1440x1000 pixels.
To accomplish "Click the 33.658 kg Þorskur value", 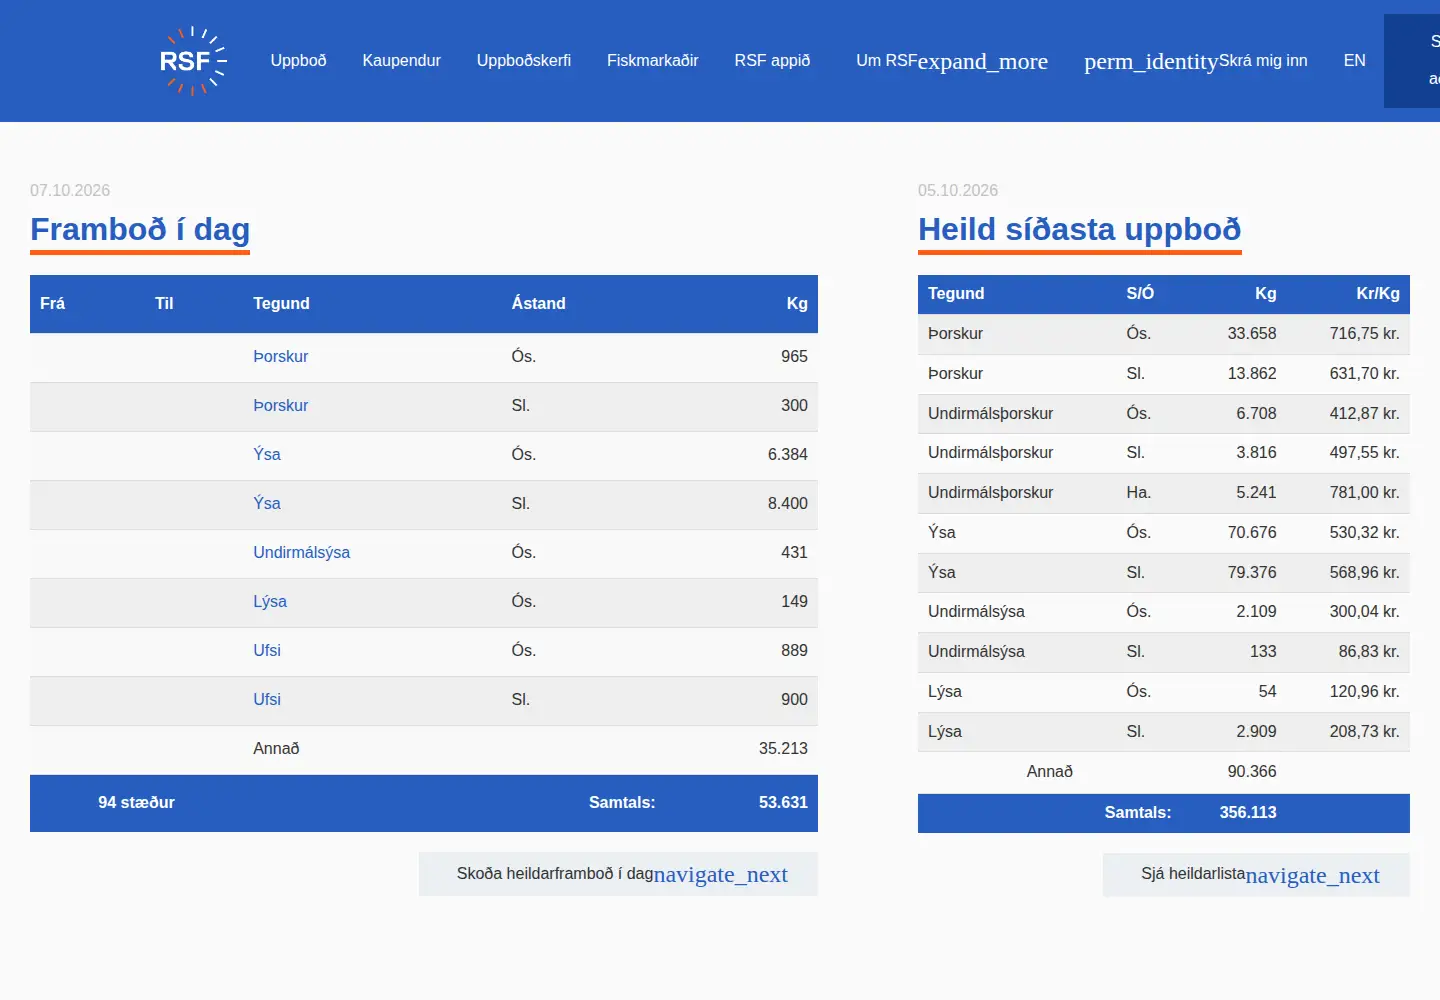I will pos(1252,334).
